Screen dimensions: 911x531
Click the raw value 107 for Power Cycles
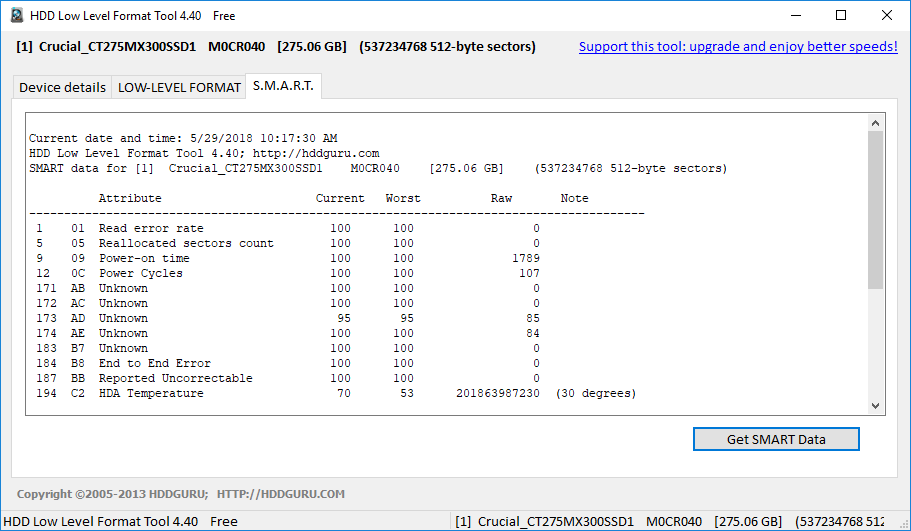click(x=529, y=274)
